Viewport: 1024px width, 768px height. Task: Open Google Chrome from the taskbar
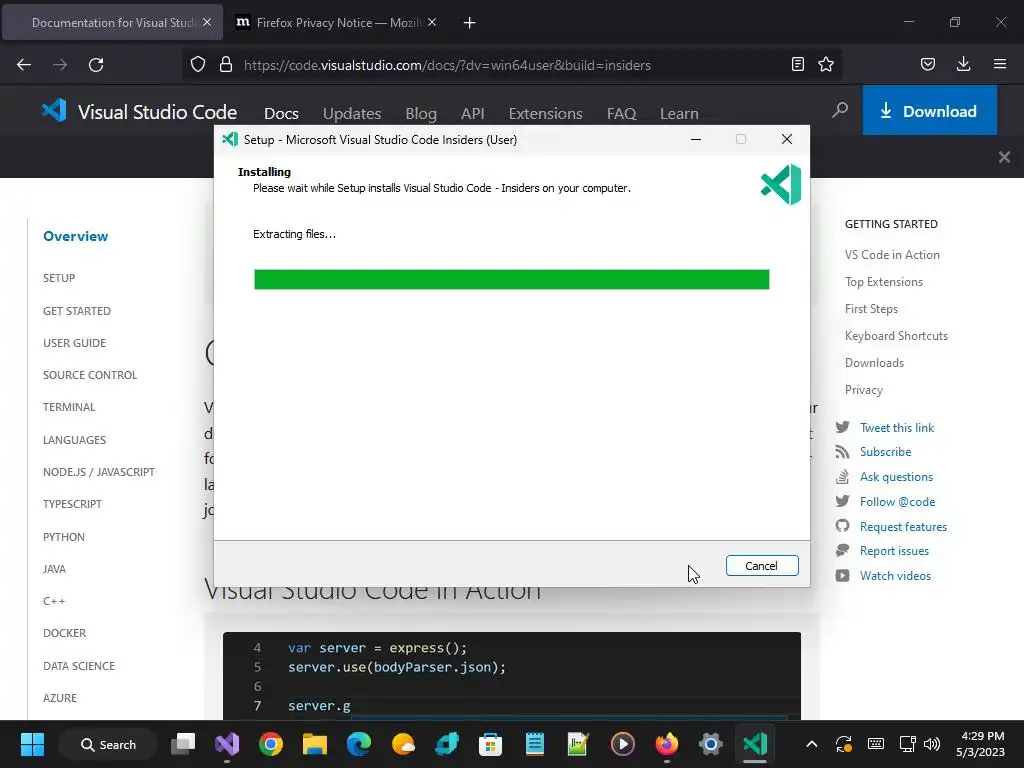[x=270, y=744]
